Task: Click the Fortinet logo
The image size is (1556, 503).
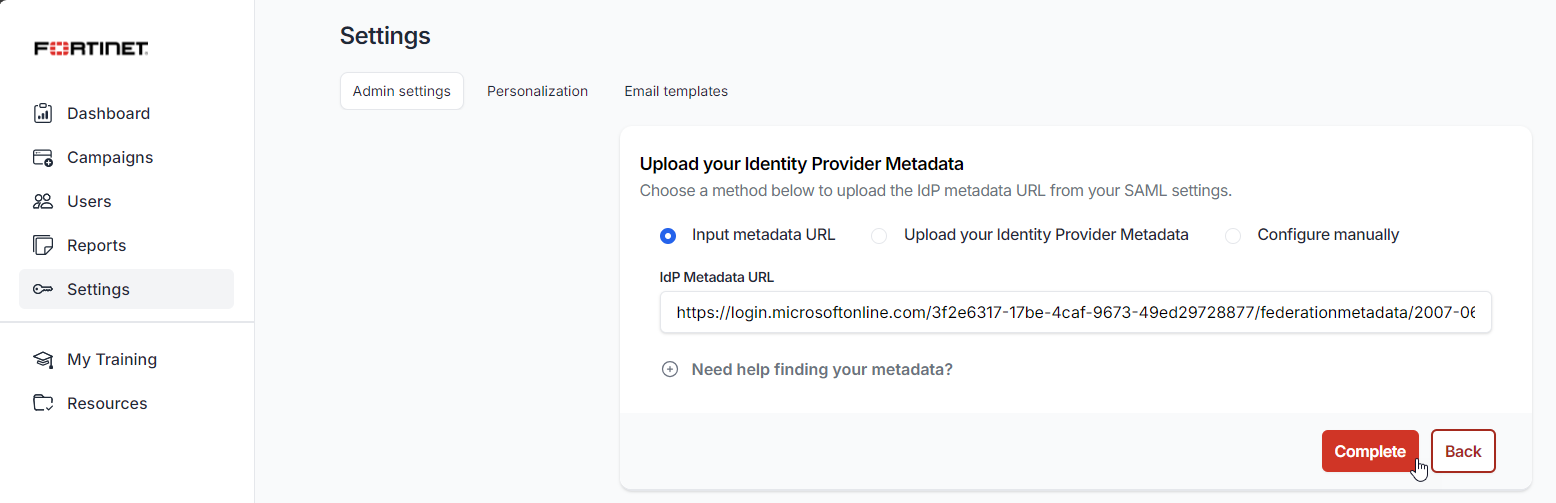Action: click(x=91, y=48)
